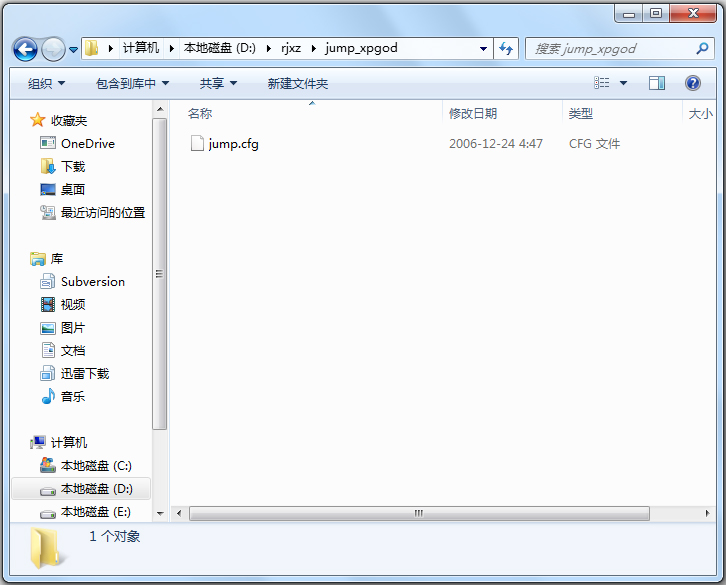Click the date 2006-12-24 4:47 cell

[495, 144]
